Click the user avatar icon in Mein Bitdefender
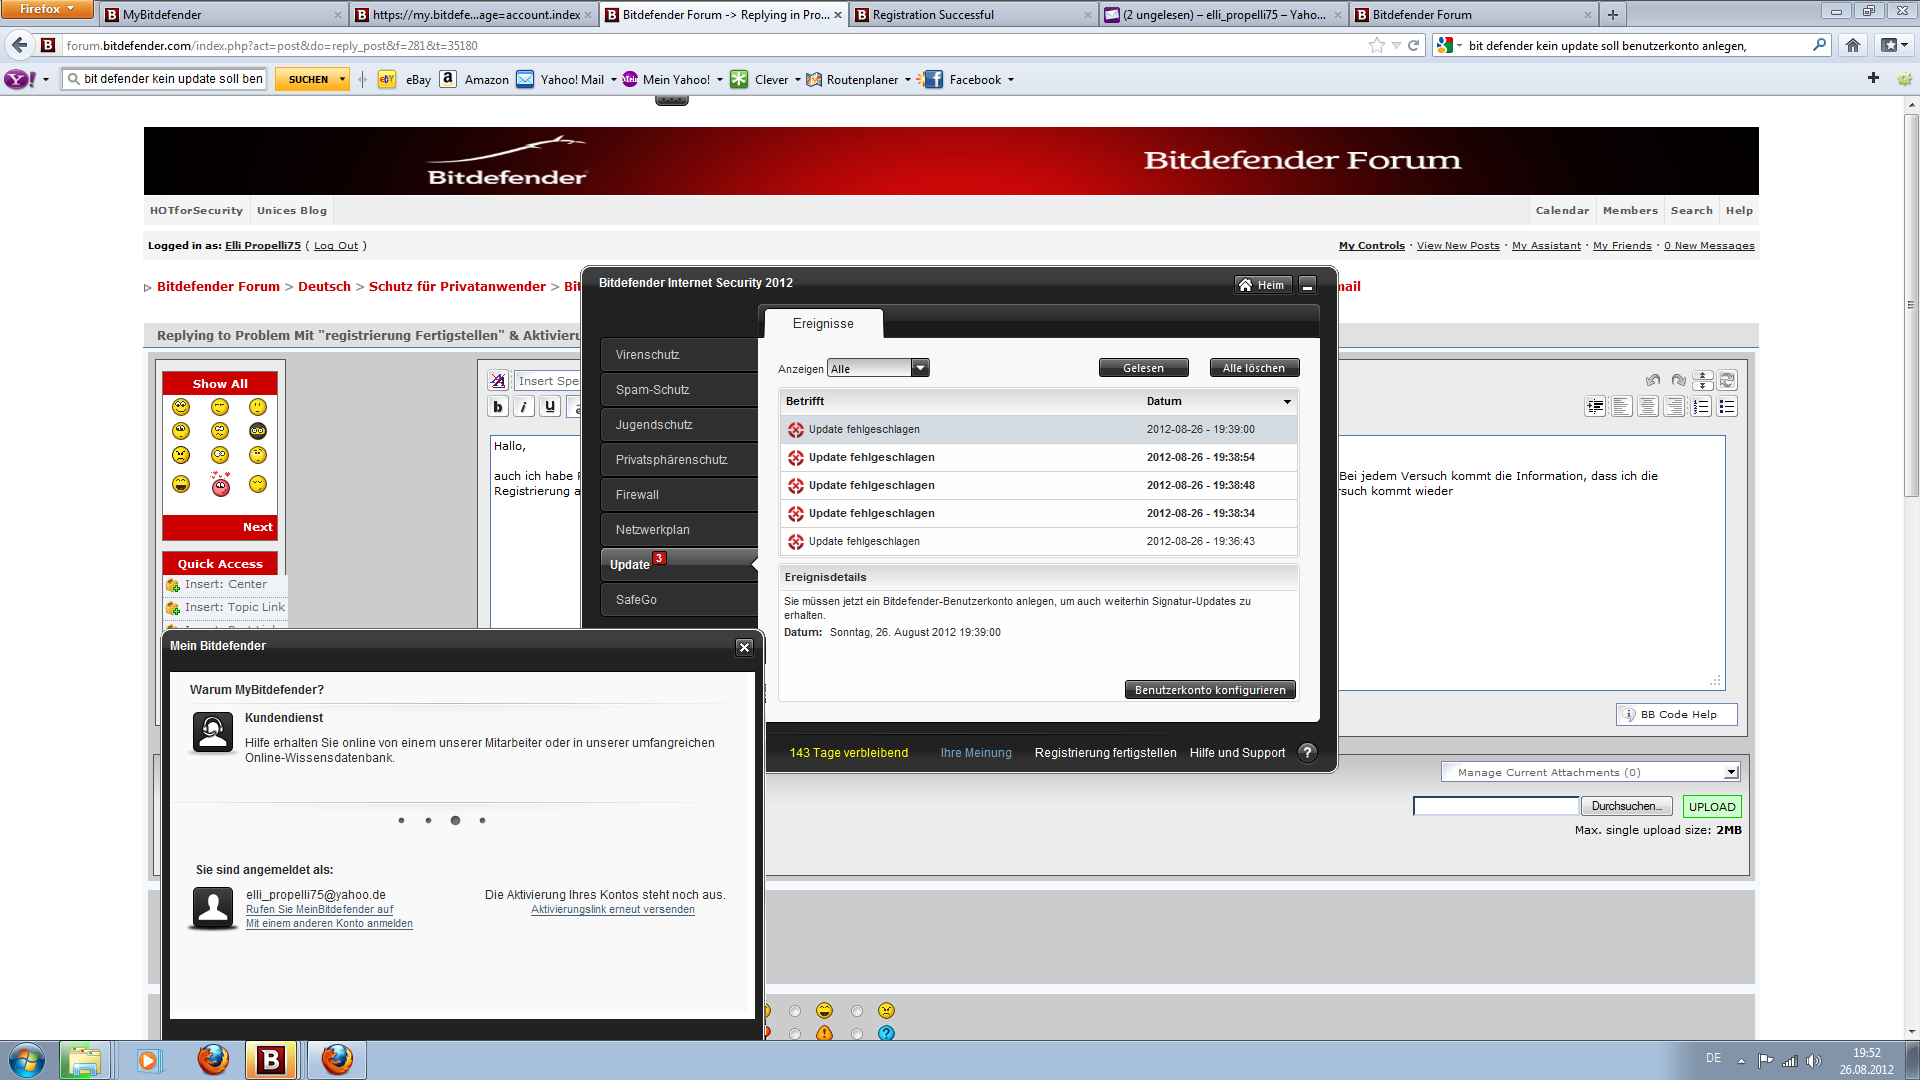This screenshot has height=1080, width=1920. click(x=213, y=908)
